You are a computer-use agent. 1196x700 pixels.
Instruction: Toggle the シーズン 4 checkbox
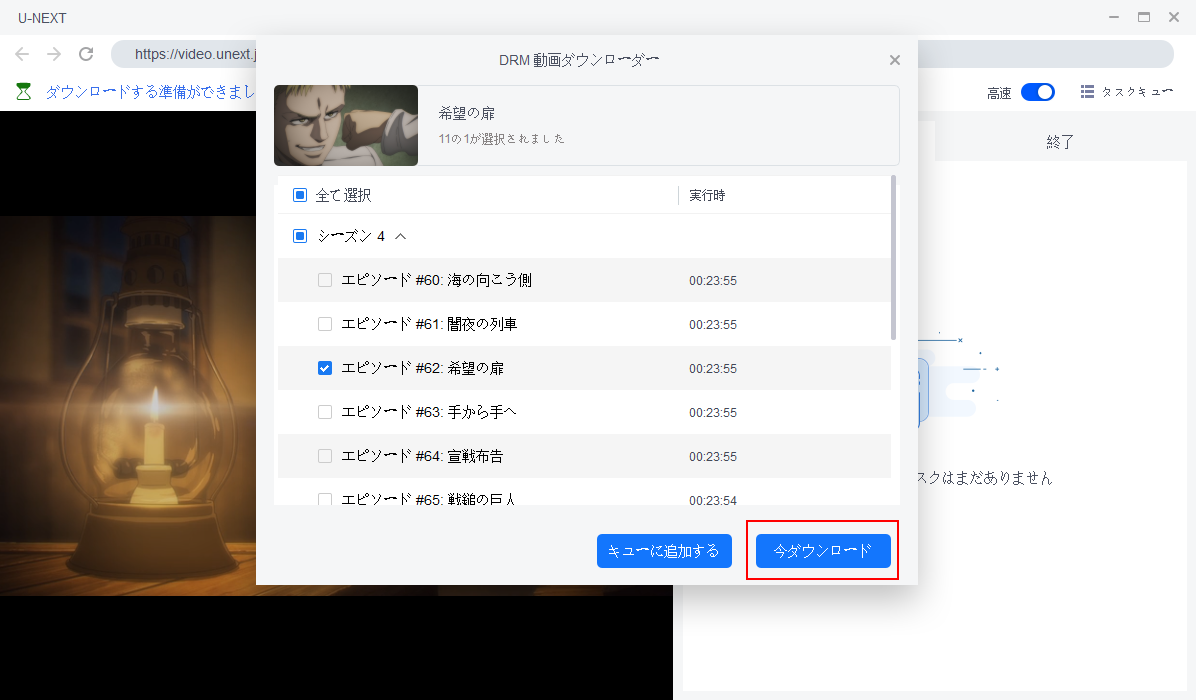(x=300, y=236)
